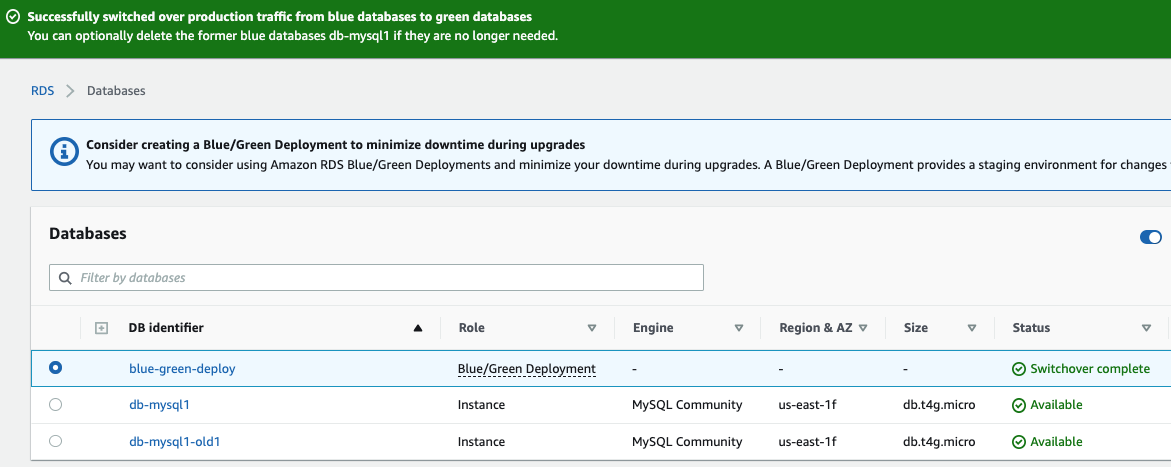This screenshot has height=467, width=1171.
Task: Select the db-mysql1 radio button
Action: point(55,405)
